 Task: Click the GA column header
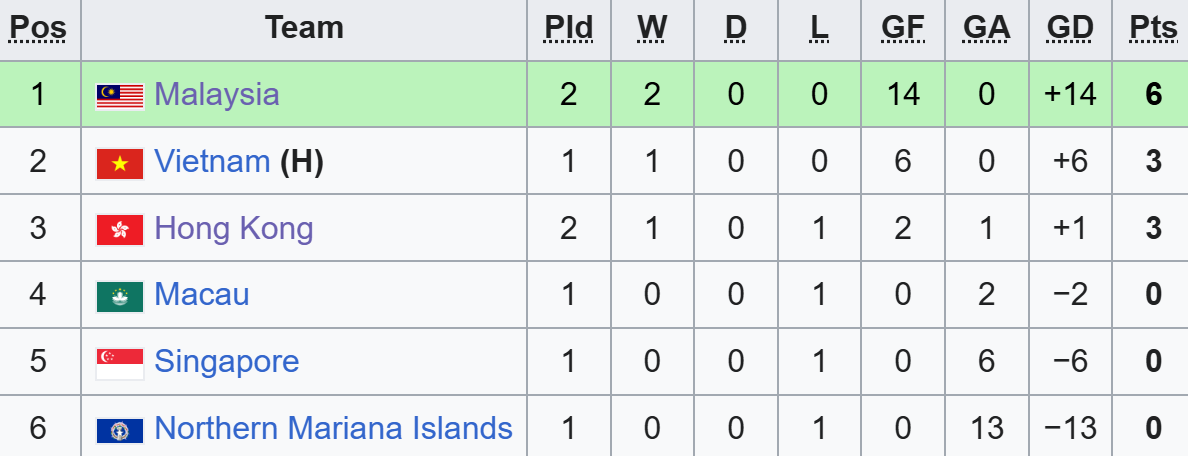pyautogui.click(x=986, y=28)
